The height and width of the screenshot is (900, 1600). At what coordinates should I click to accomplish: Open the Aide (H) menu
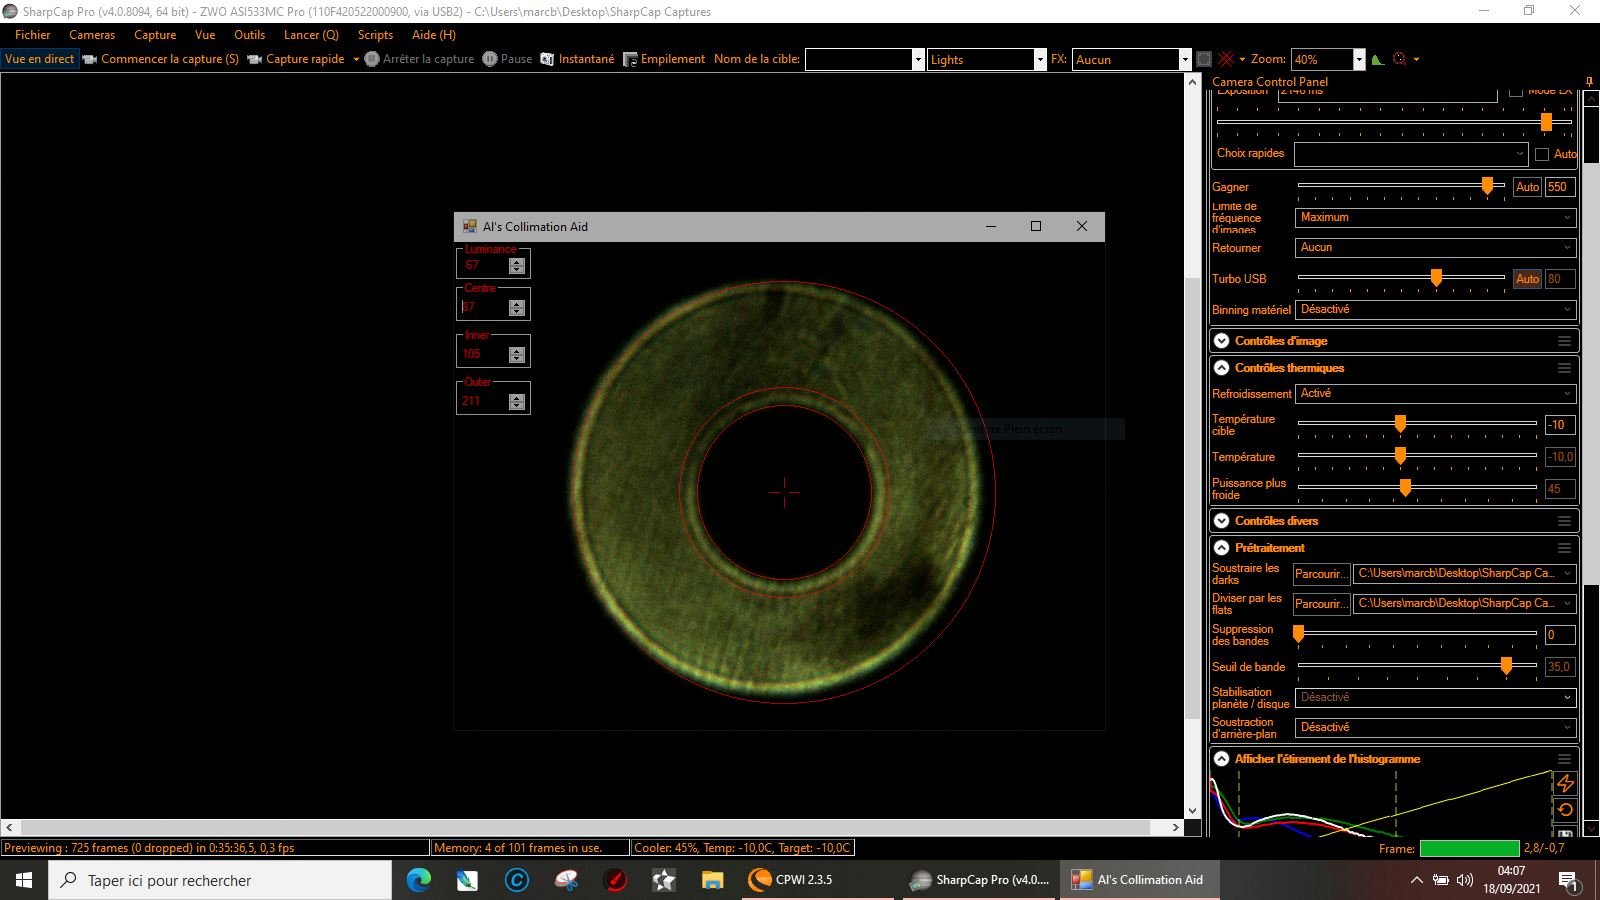[x=433, y=35]
